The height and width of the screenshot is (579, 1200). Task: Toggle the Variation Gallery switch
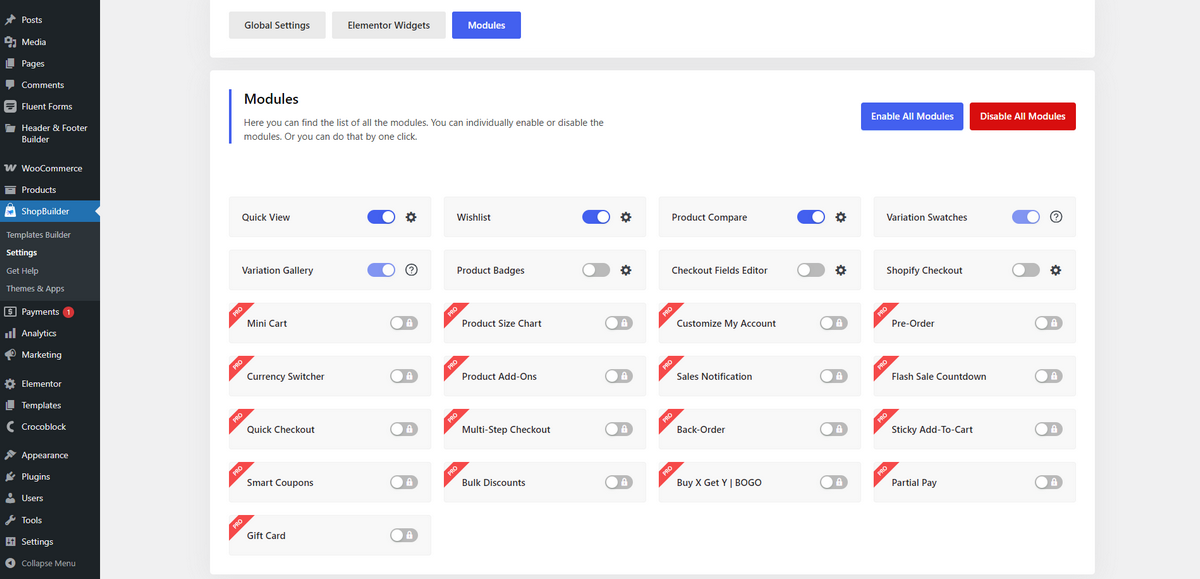pyautogui.click(x=381, y=270)
